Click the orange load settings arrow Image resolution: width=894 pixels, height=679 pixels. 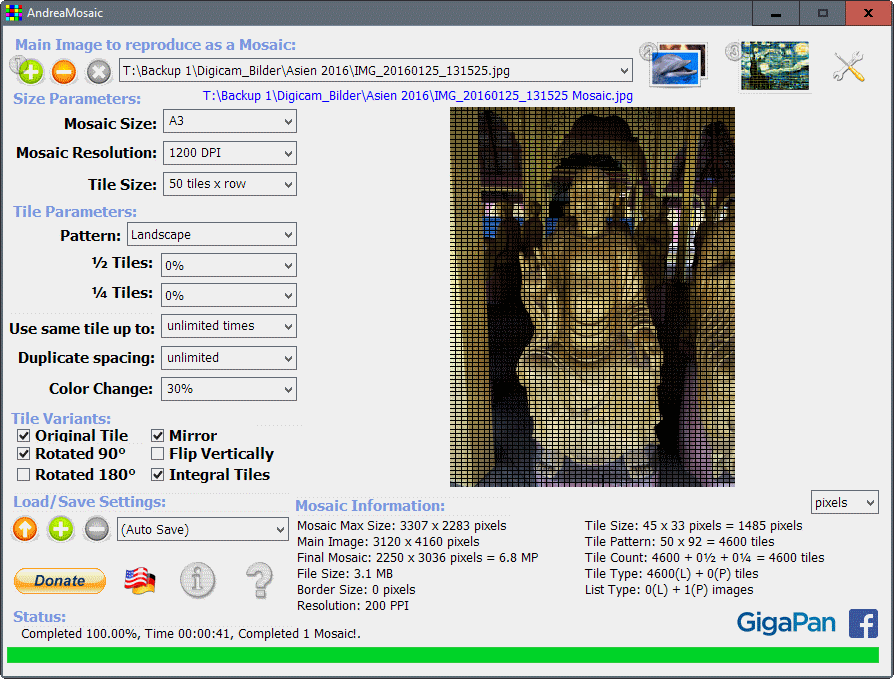tap(26, 529)
